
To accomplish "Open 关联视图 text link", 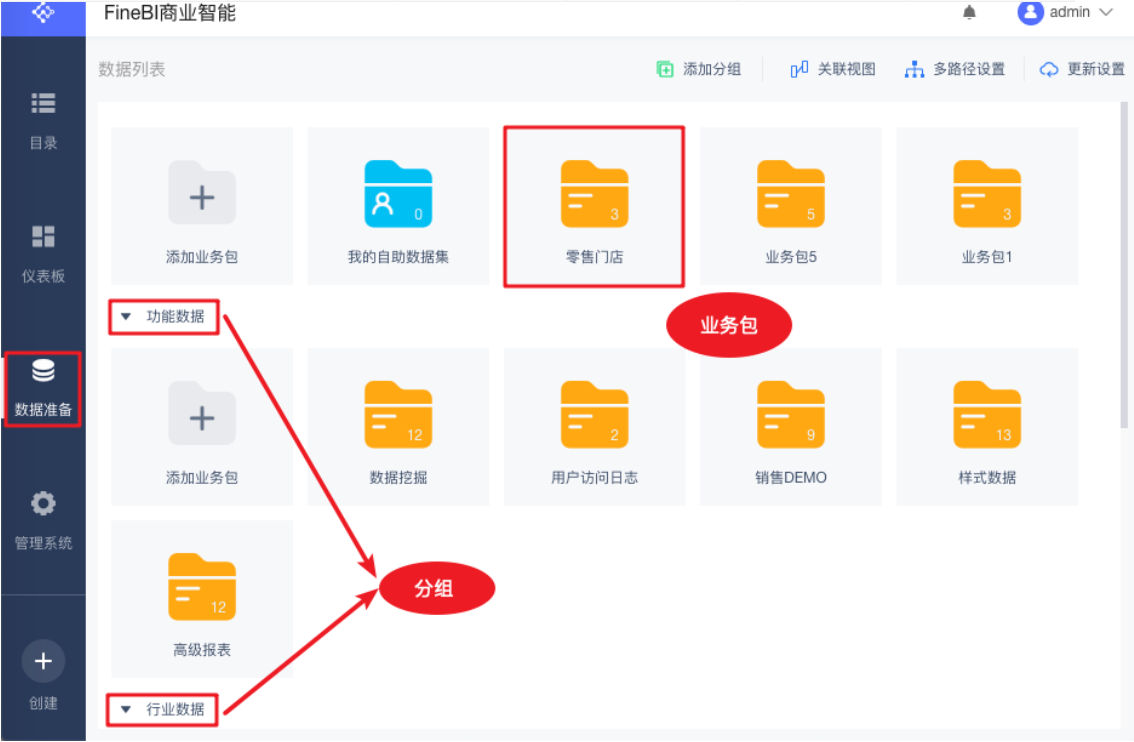I will tap(847, 69).
